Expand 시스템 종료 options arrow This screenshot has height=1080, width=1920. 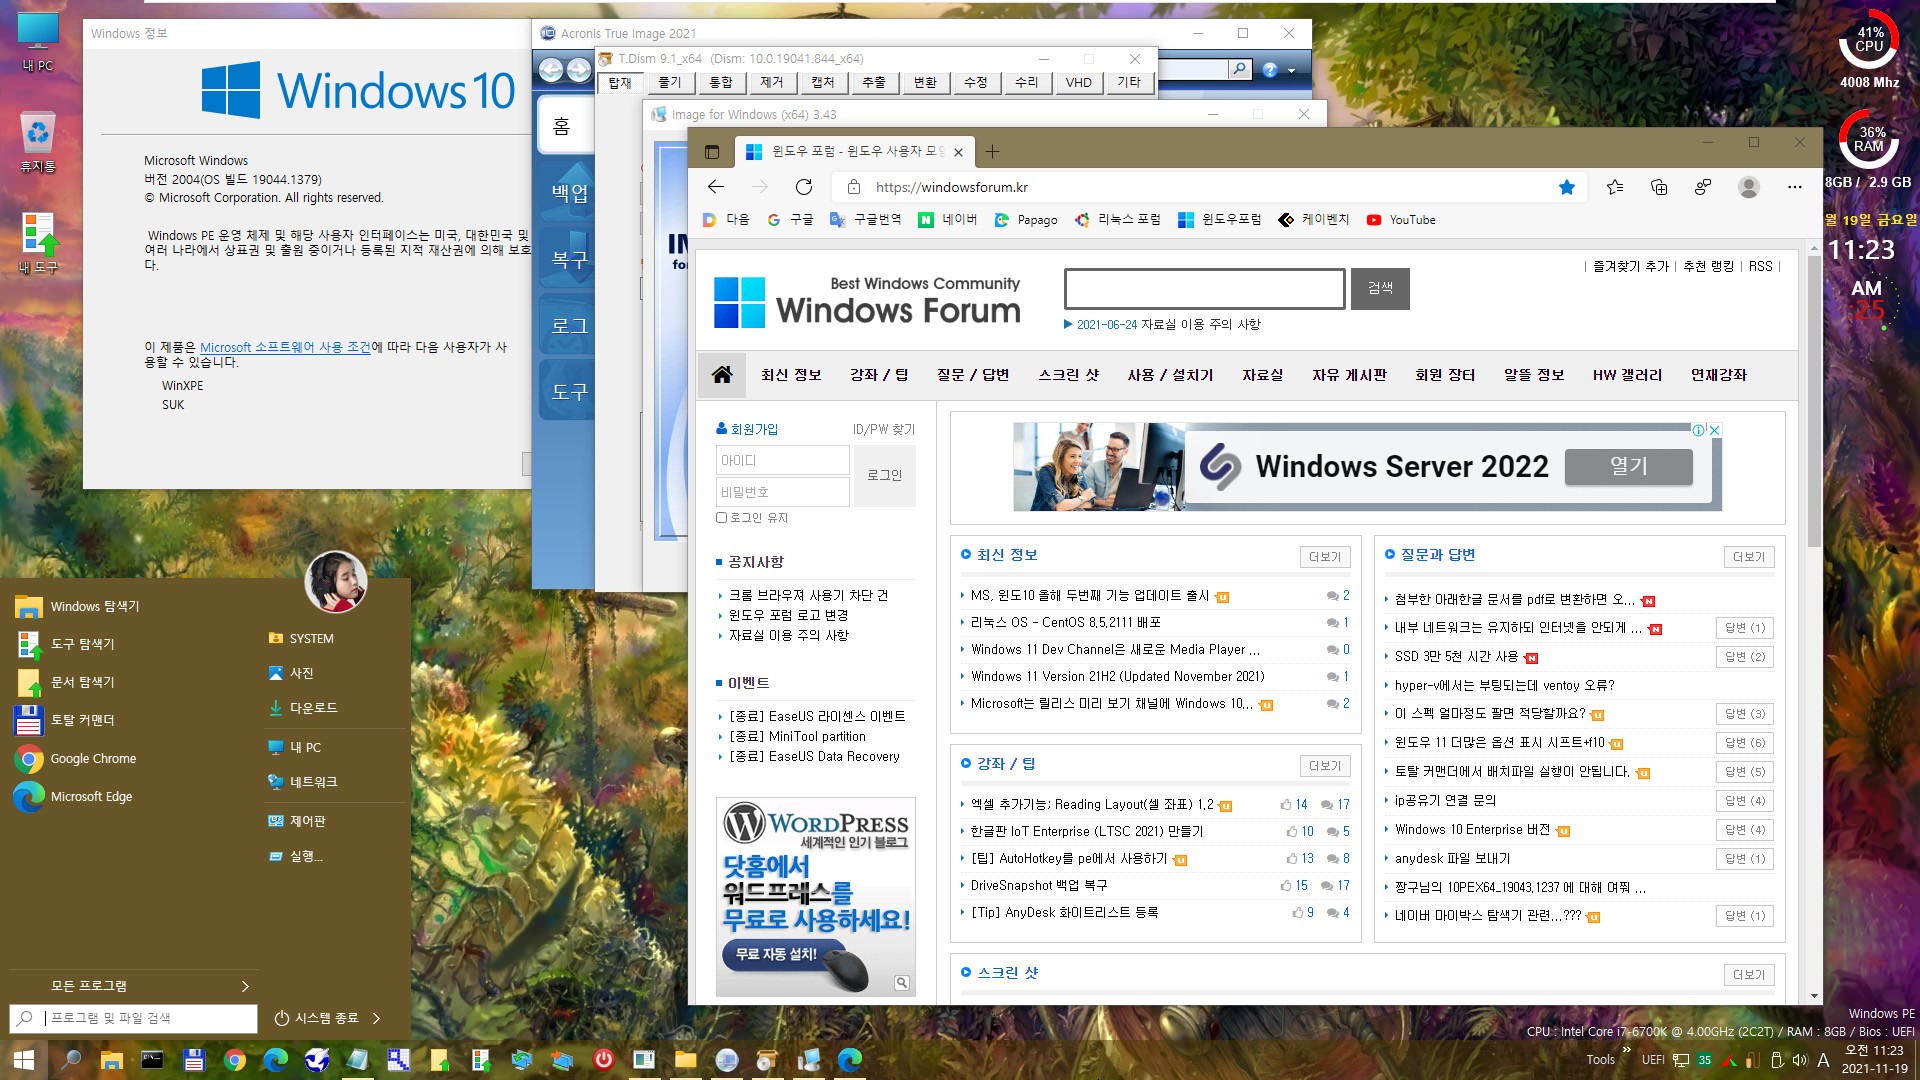tap(377, 1018)
